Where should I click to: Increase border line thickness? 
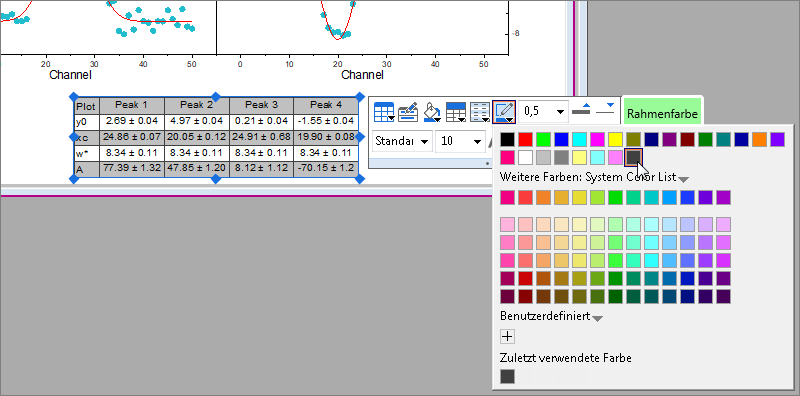[581, 109]
